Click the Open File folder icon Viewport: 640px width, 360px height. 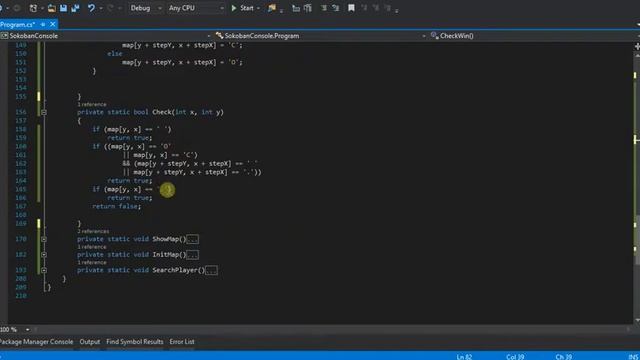click(x=52, y=8)
